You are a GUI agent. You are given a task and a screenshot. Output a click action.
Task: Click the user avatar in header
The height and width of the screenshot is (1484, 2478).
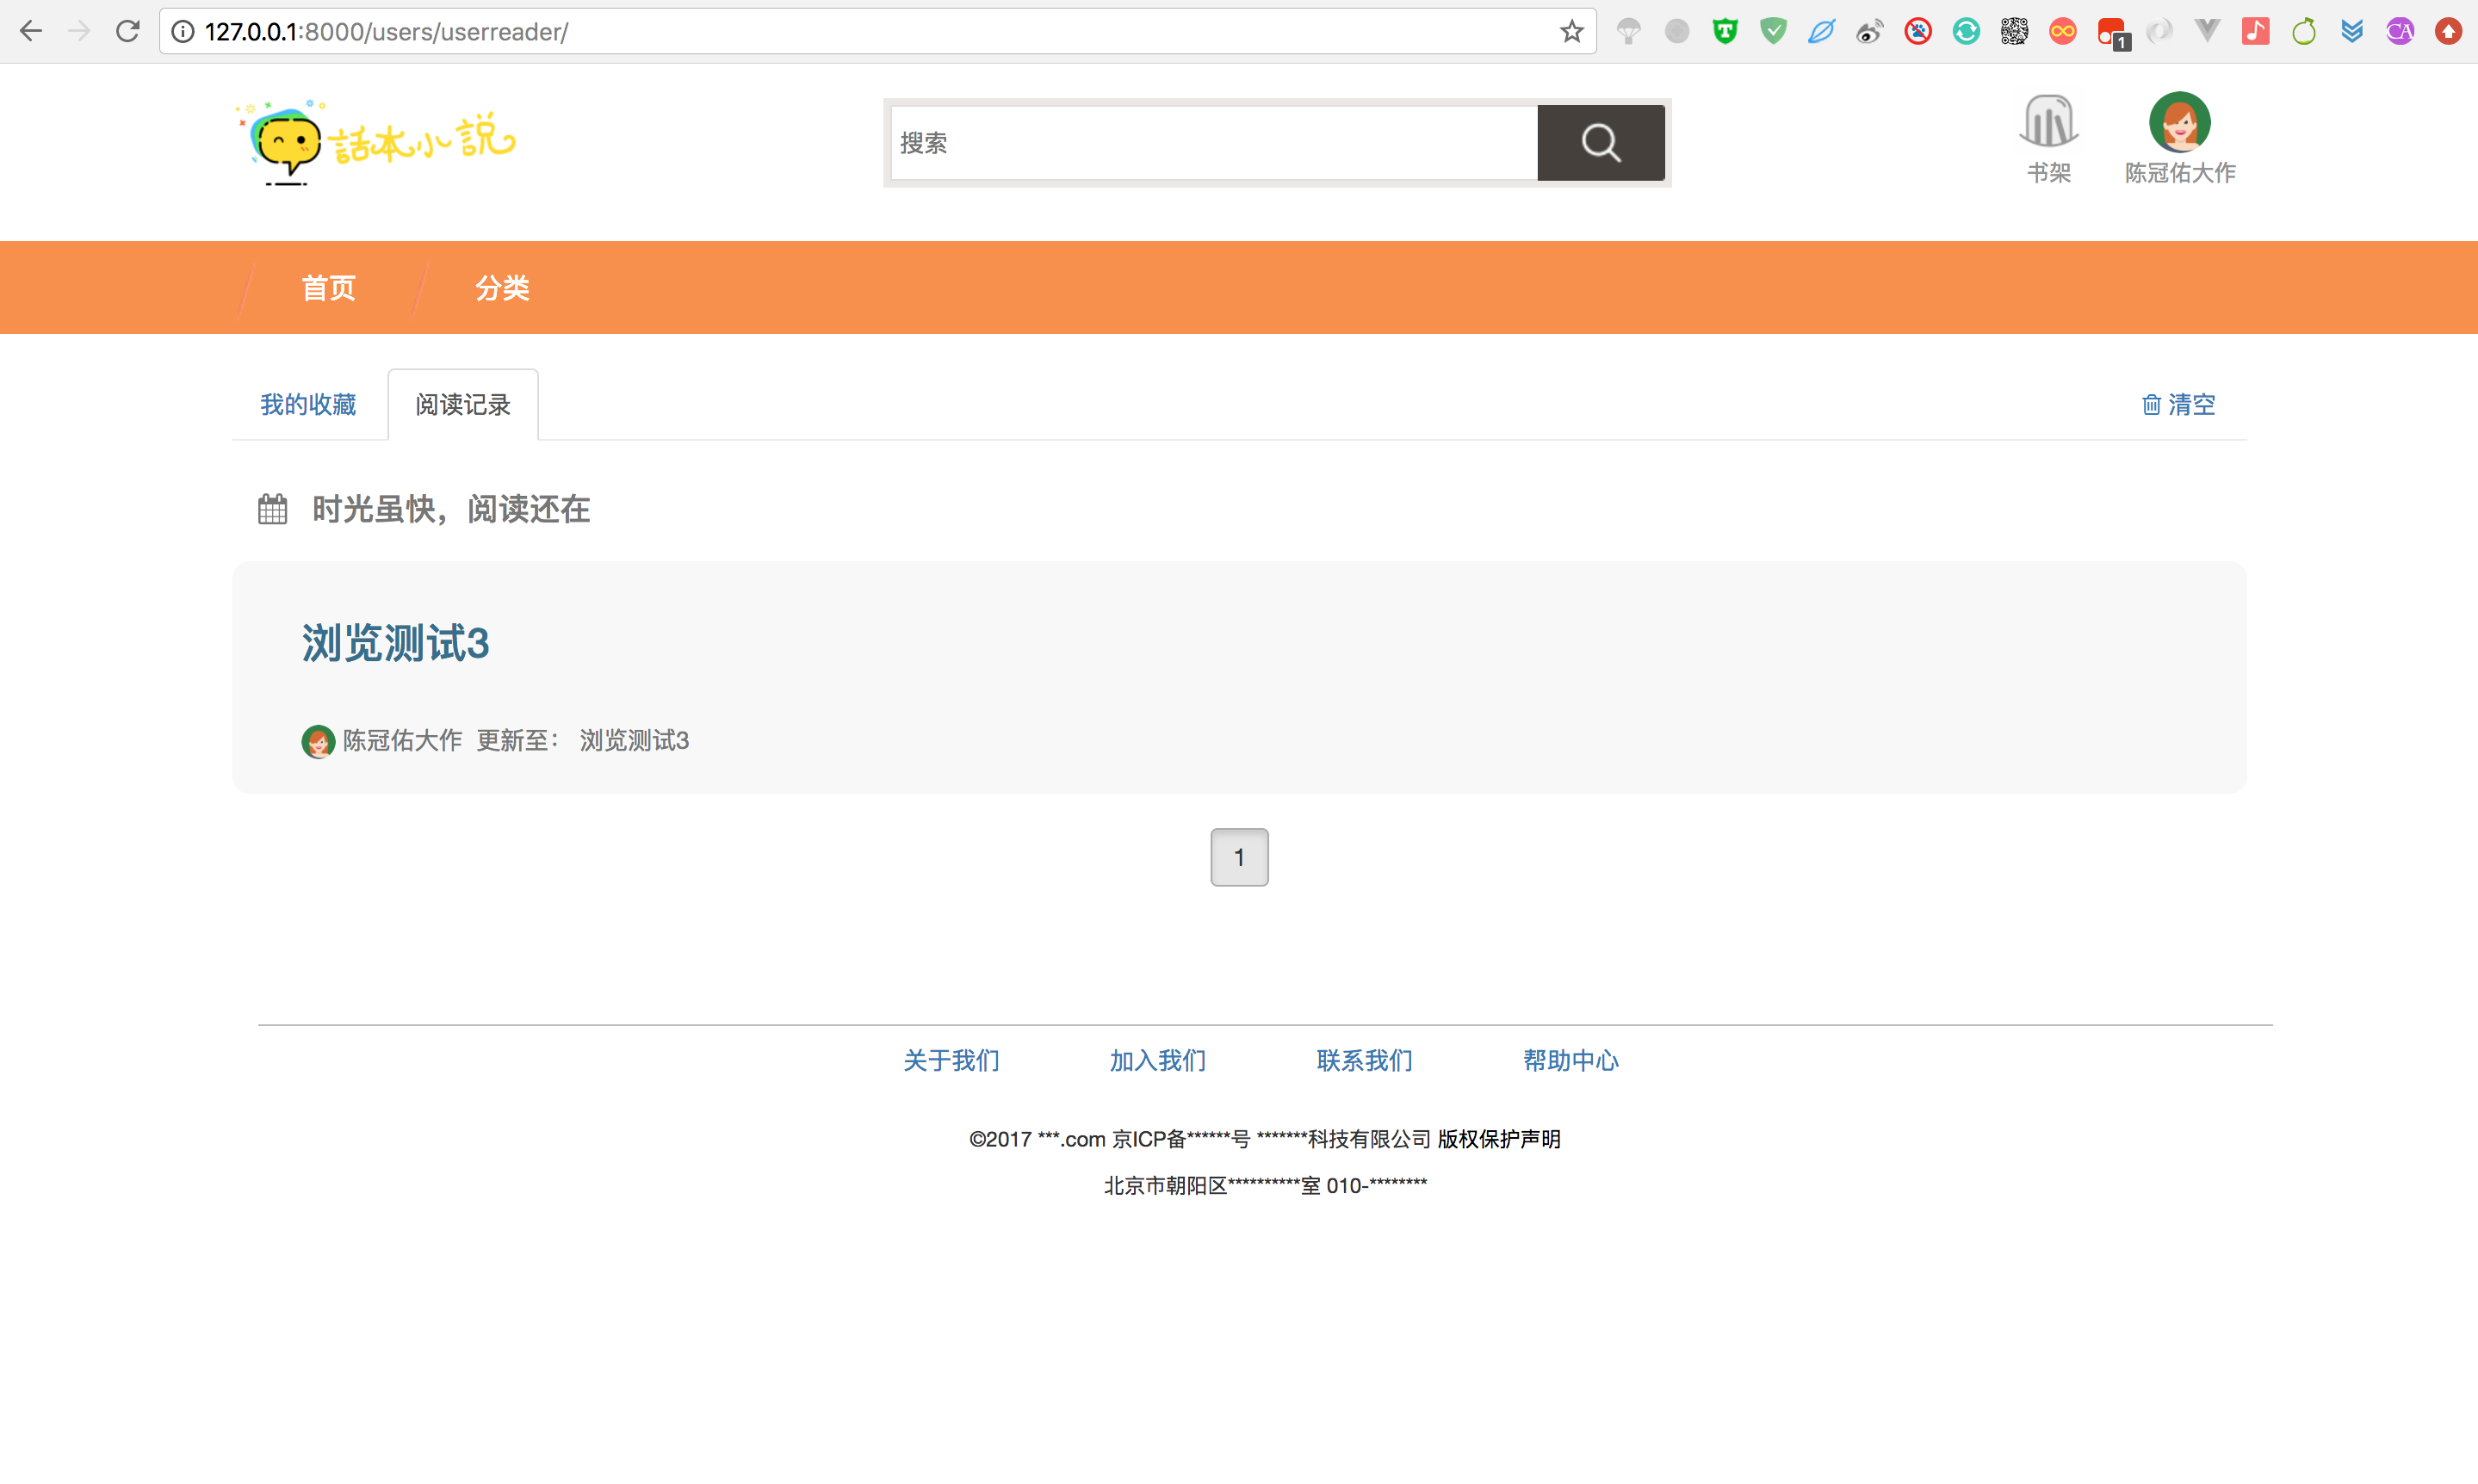2179,122
